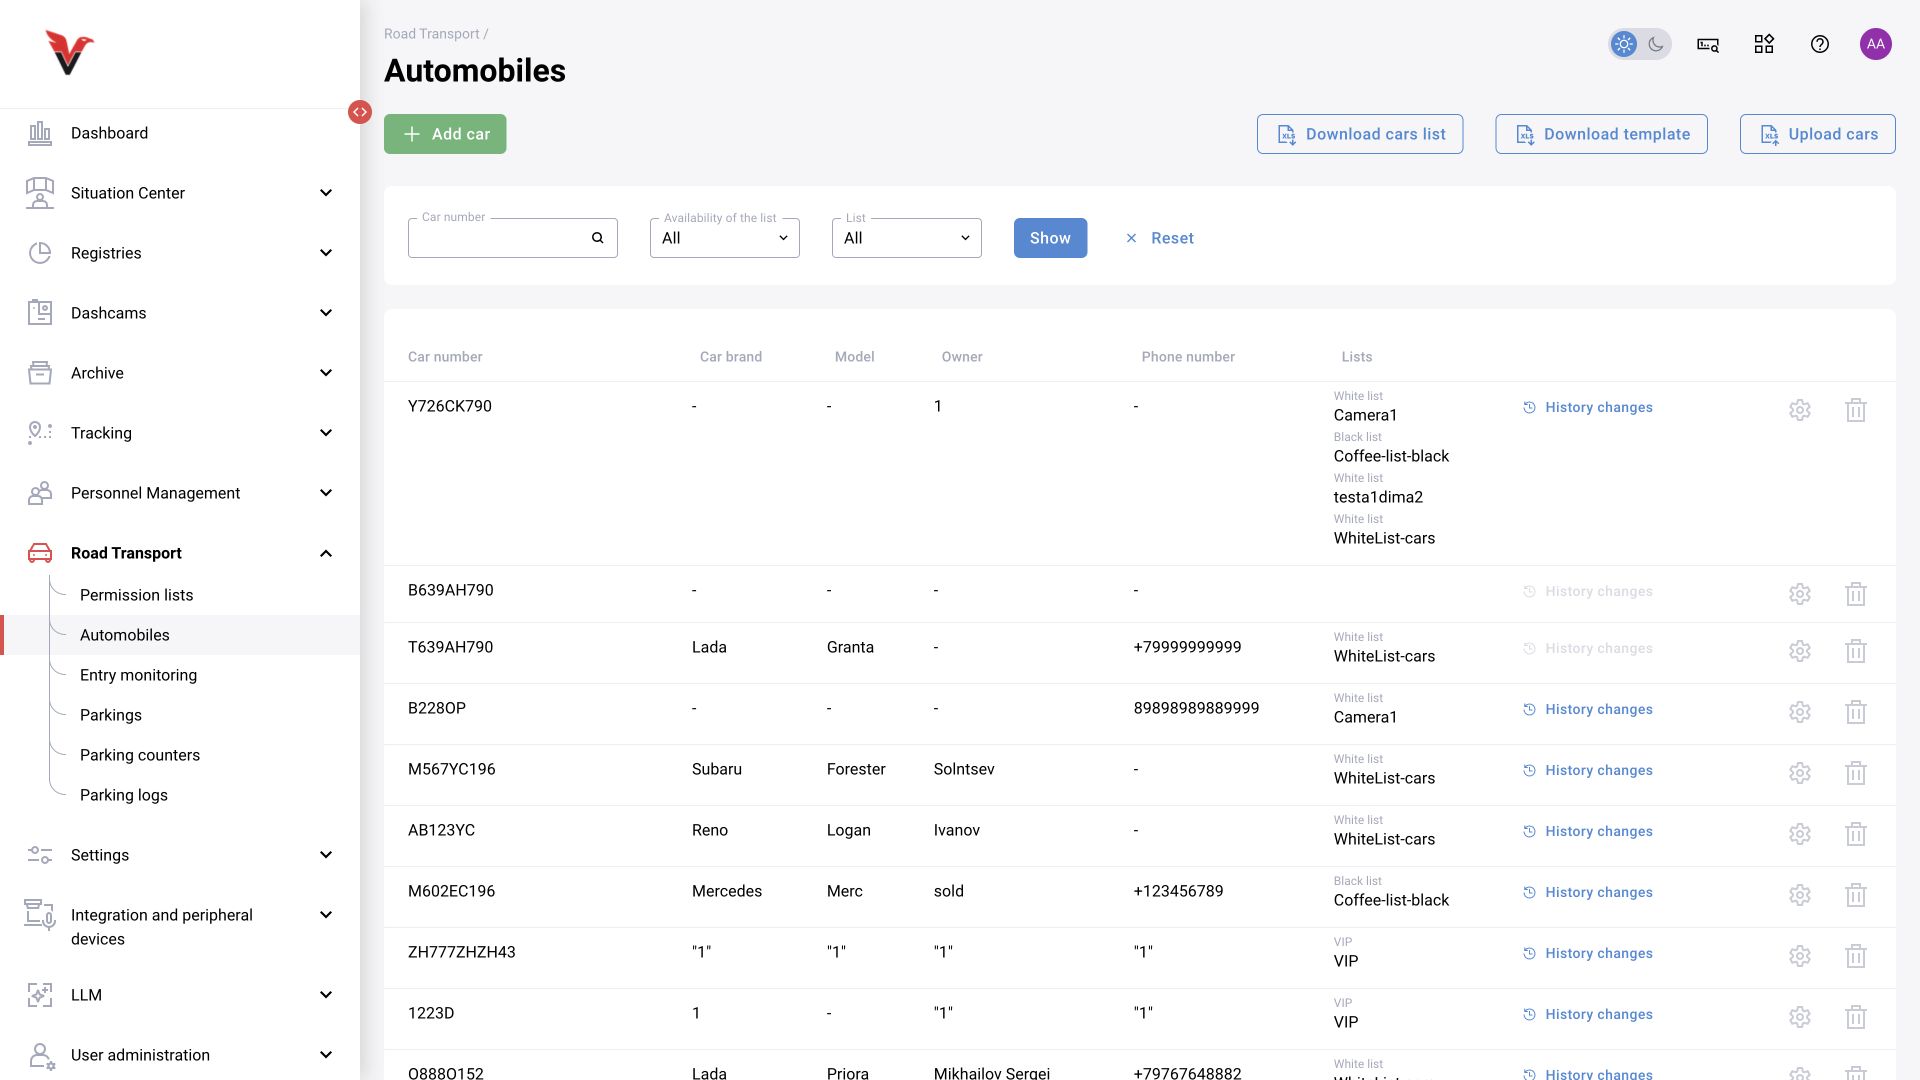The height and width of the screenshot is (1080, 1920).
Task: Expand the Integration and peripheral devices menu
Action: coord(180,927)
